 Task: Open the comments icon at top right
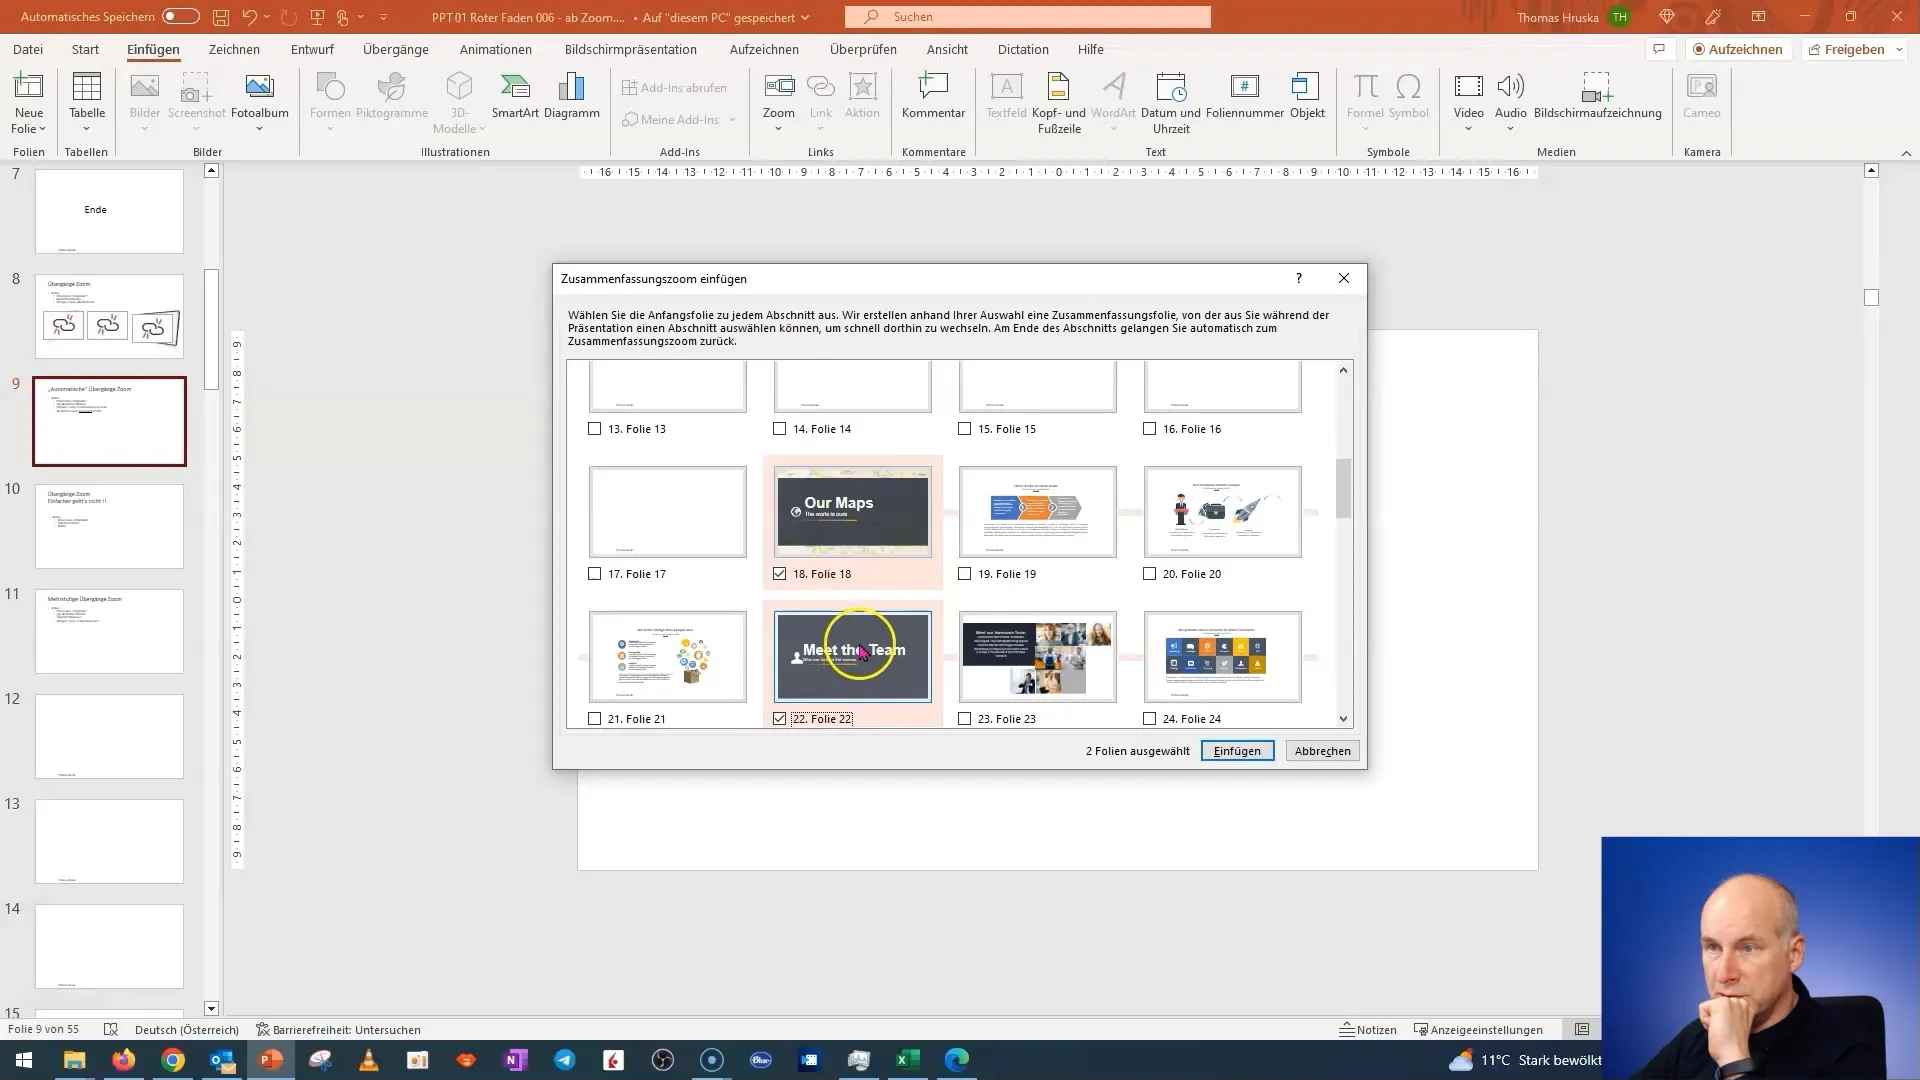[1659, 49]
